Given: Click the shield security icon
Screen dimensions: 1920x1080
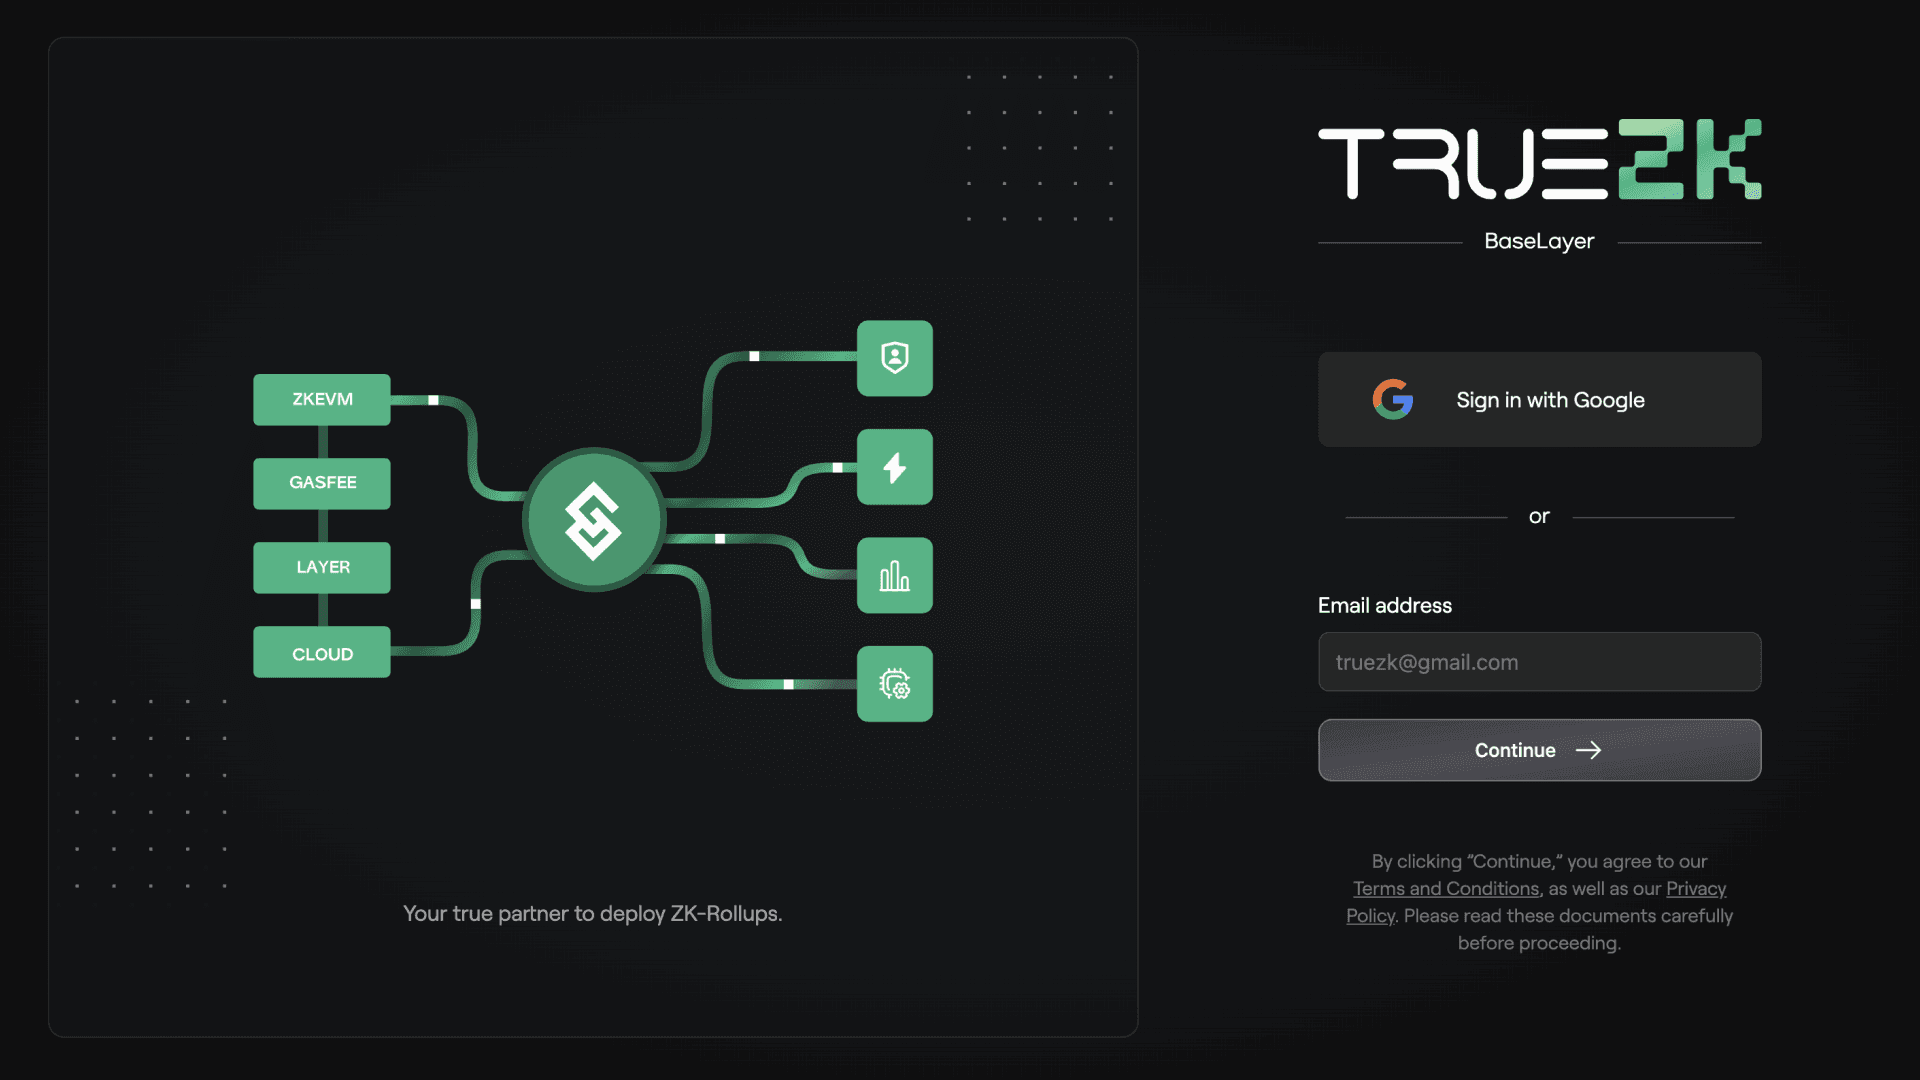Looking at the screenshot, I should tap(894, 357).
